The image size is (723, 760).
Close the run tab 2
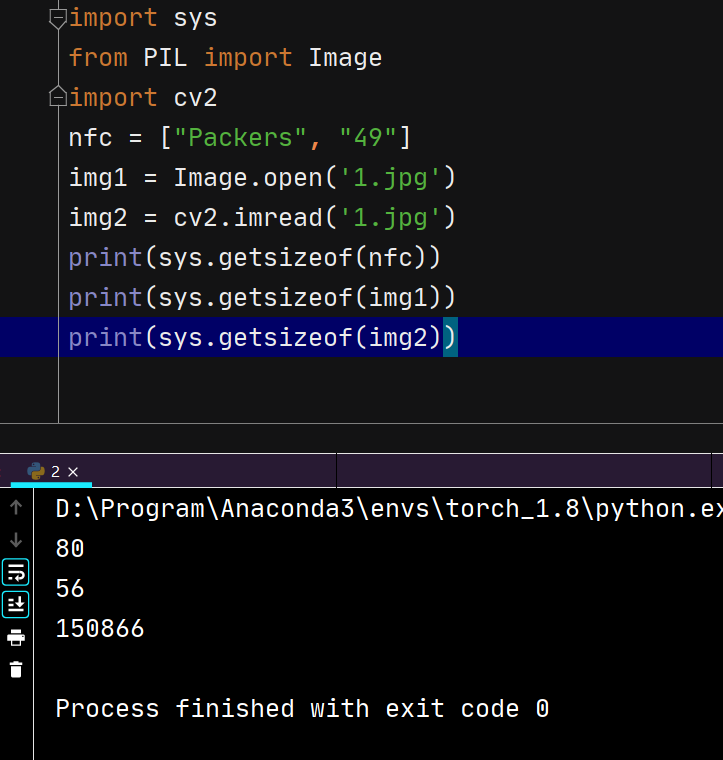point(73,472)
